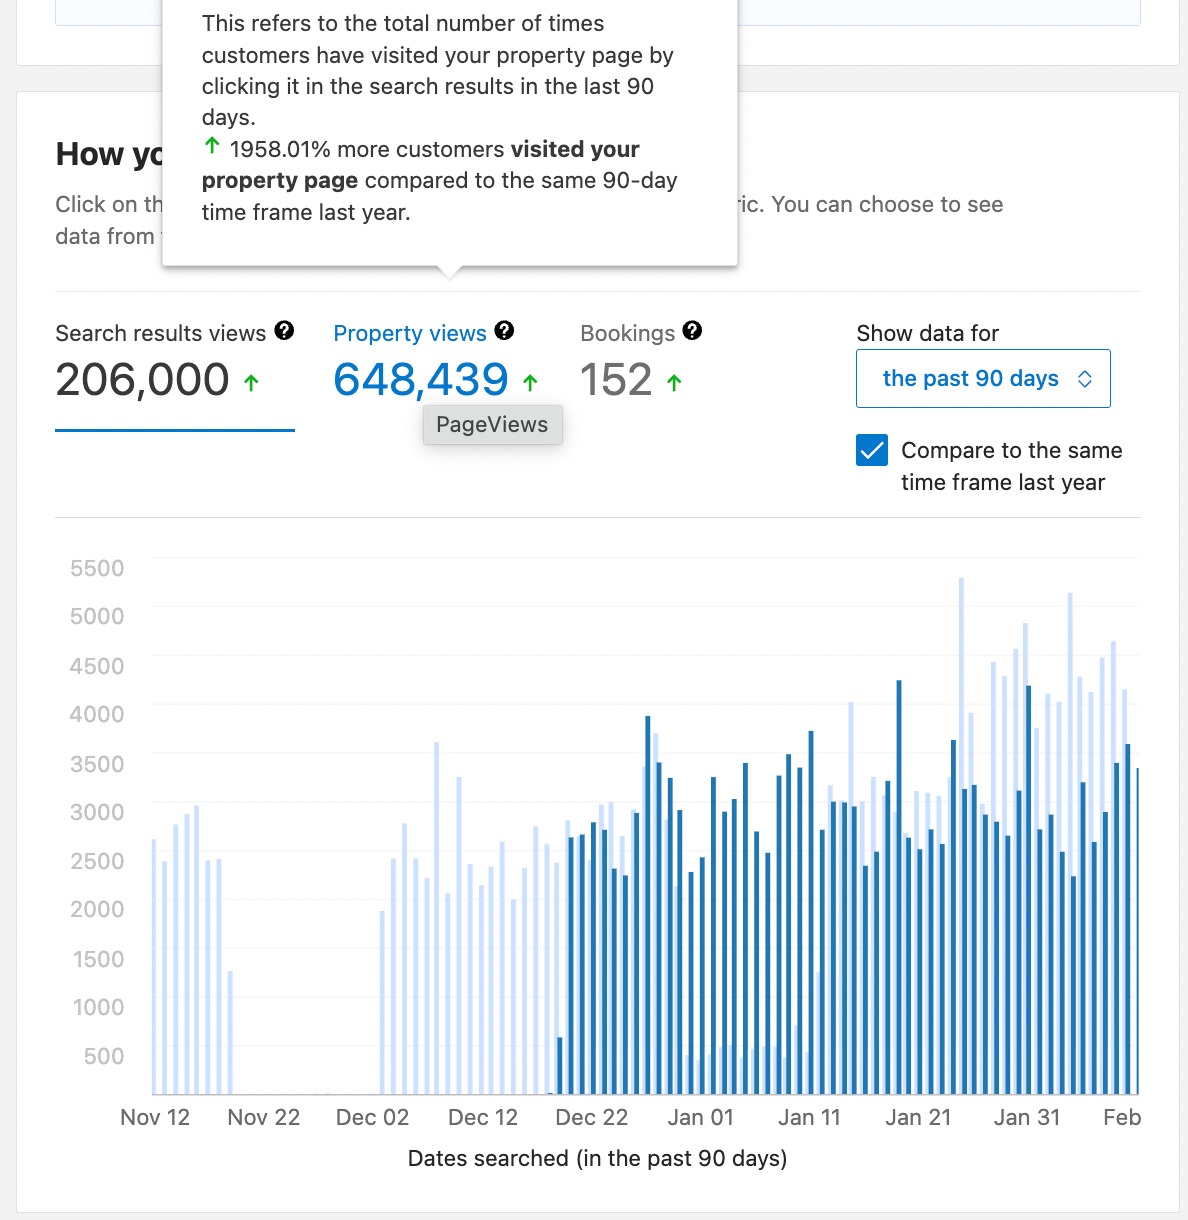This screenshot has height=1220, width=1188.
Task: Click the help icon beside Bookings
Action: pyautogui.click(x=694, y=330)
